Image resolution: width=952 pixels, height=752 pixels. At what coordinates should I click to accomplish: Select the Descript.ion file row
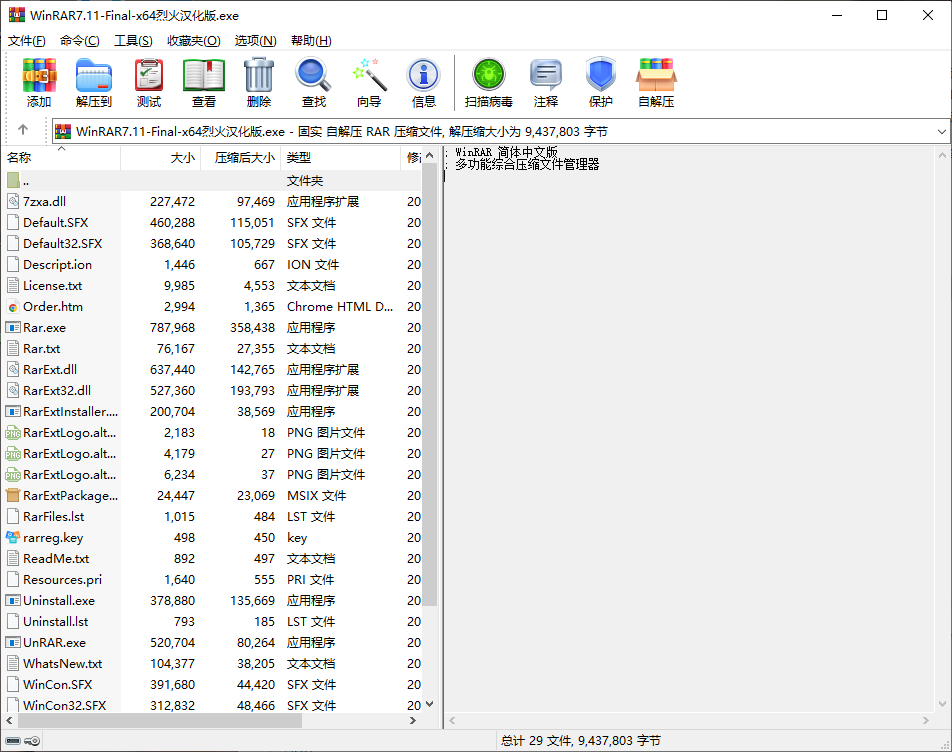pyautogui.click(x=212, y=265)
